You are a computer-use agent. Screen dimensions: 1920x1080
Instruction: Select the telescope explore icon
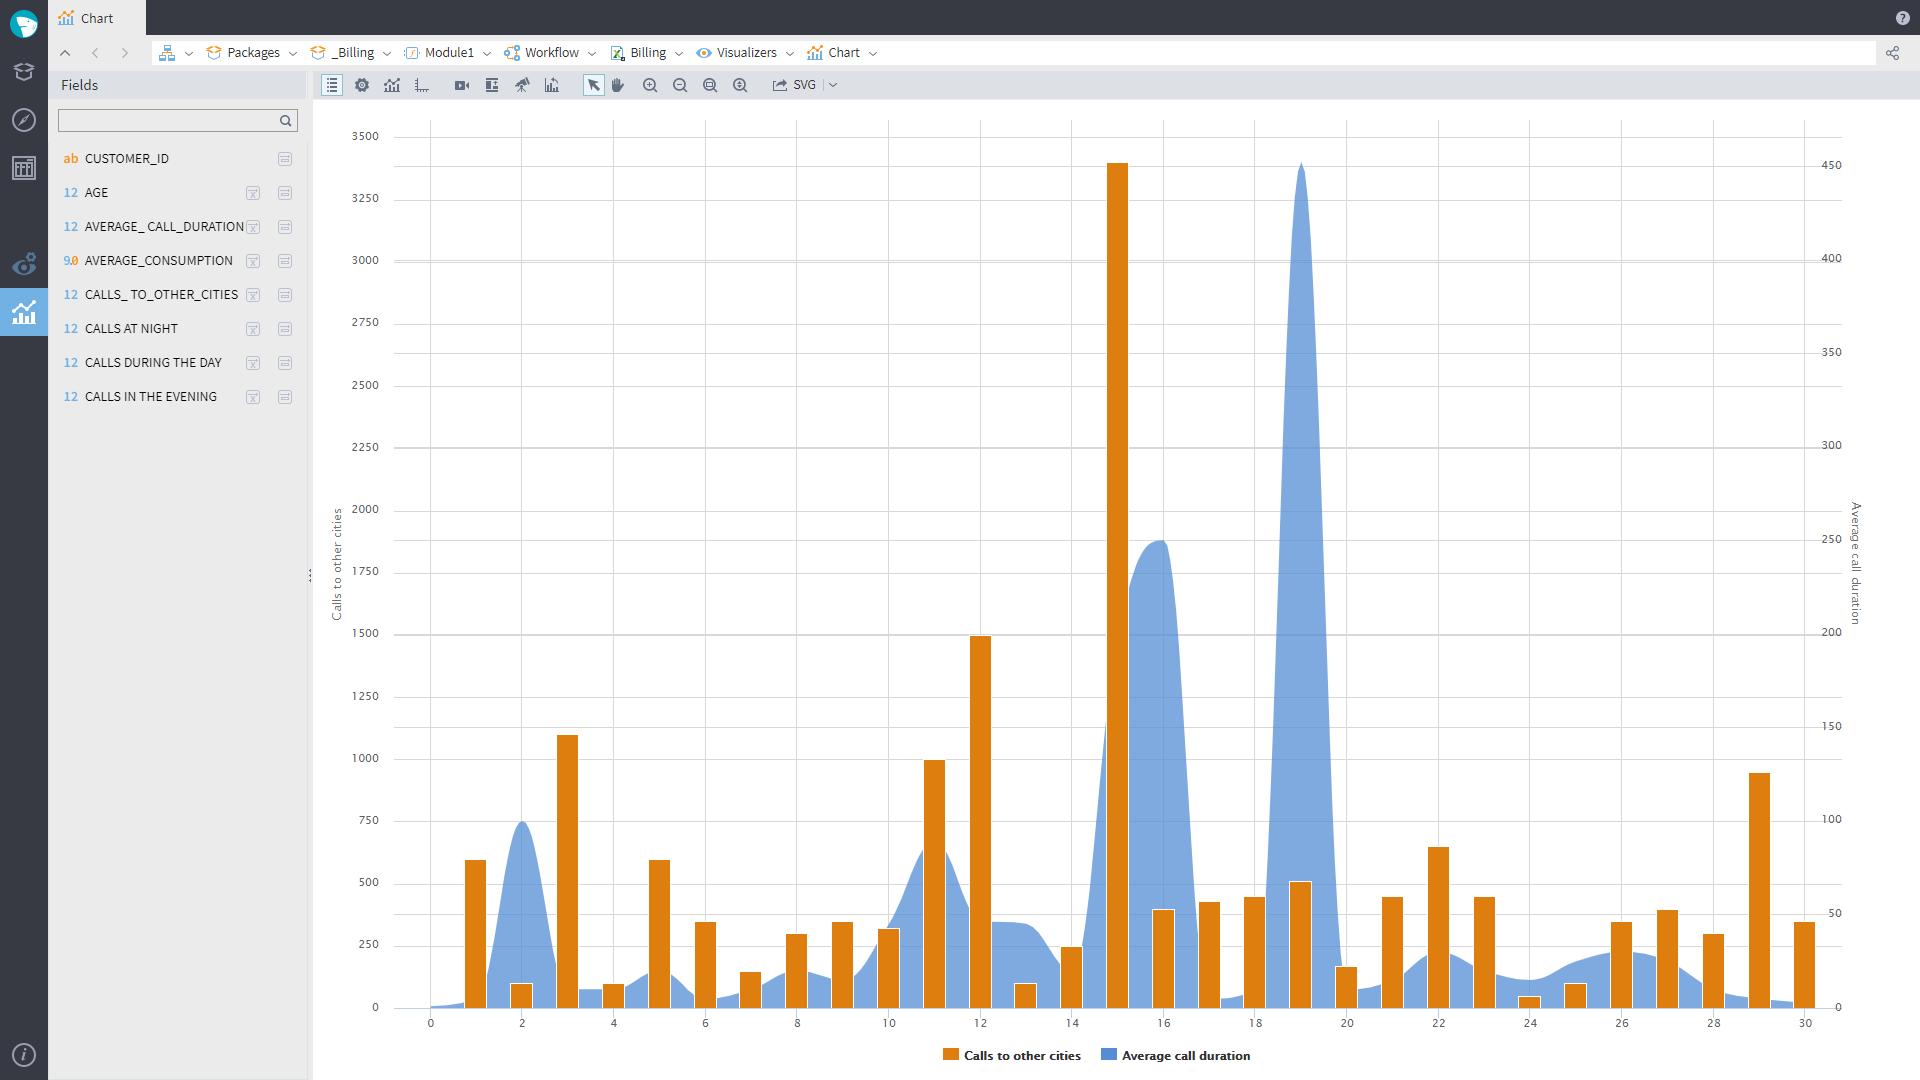522,85
